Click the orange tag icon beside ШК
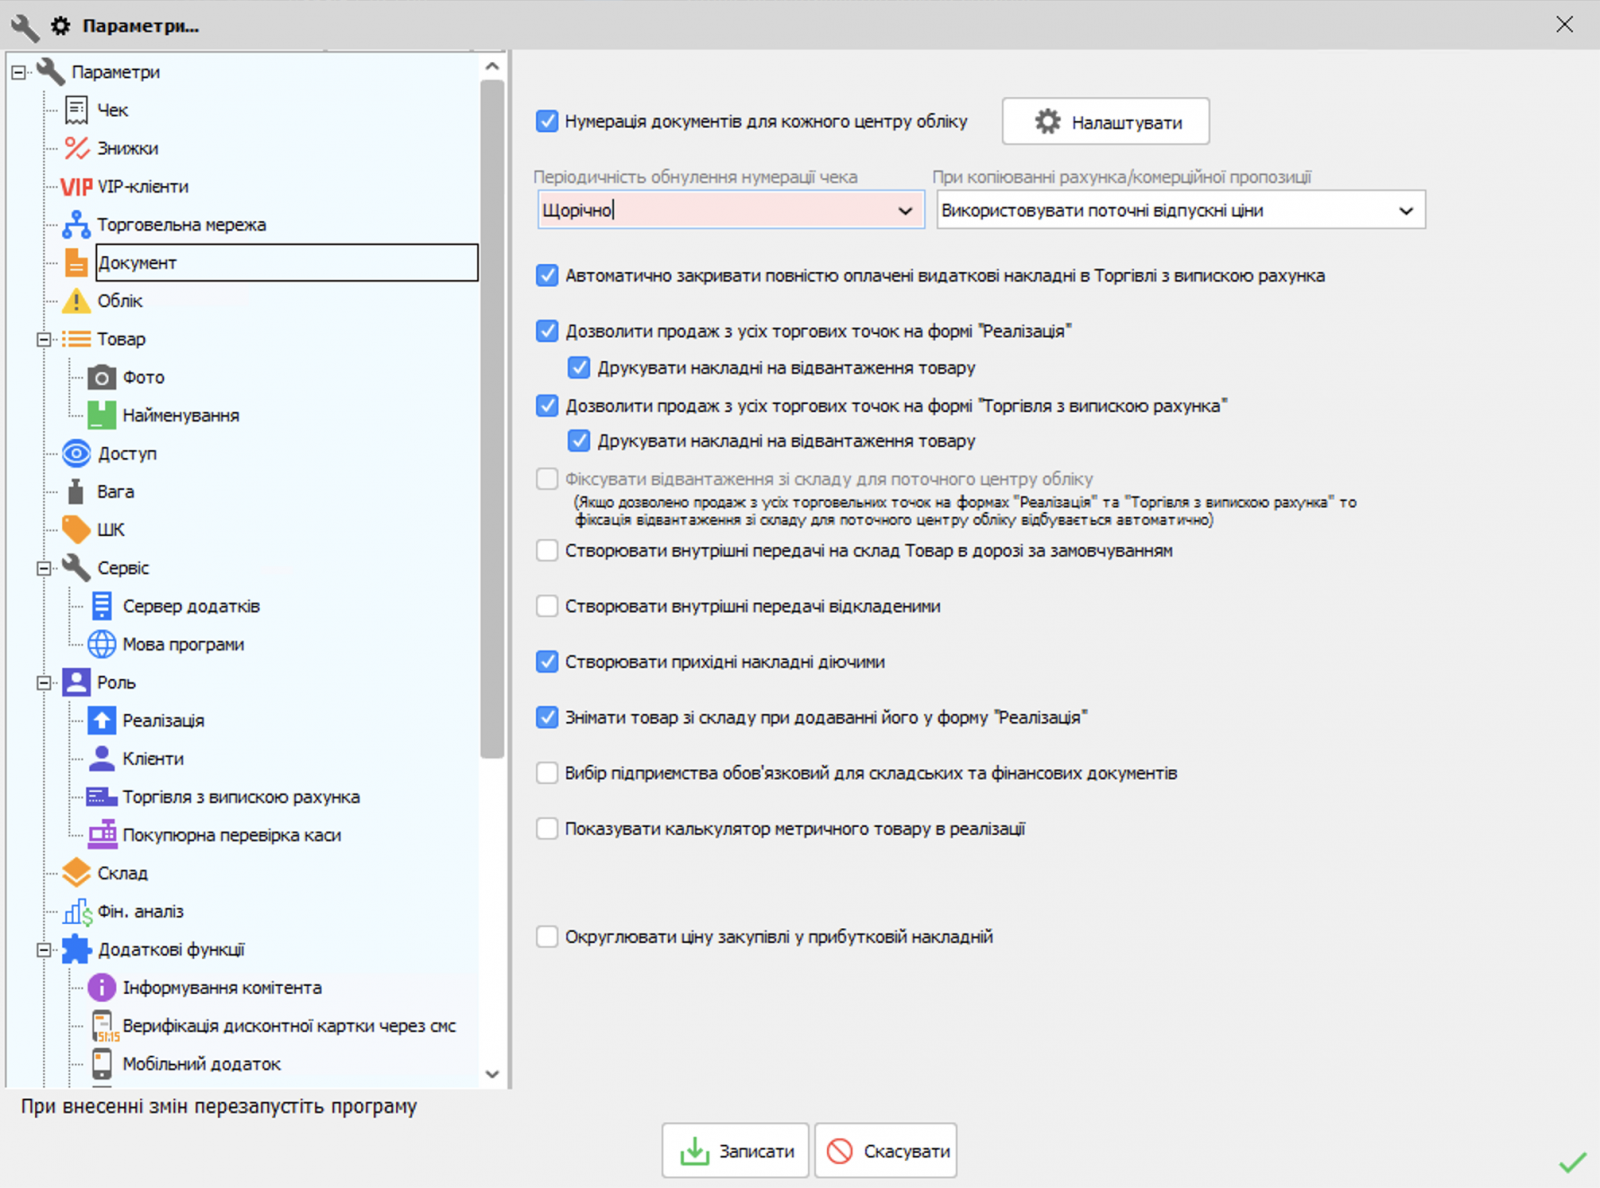 pos(76,530)
